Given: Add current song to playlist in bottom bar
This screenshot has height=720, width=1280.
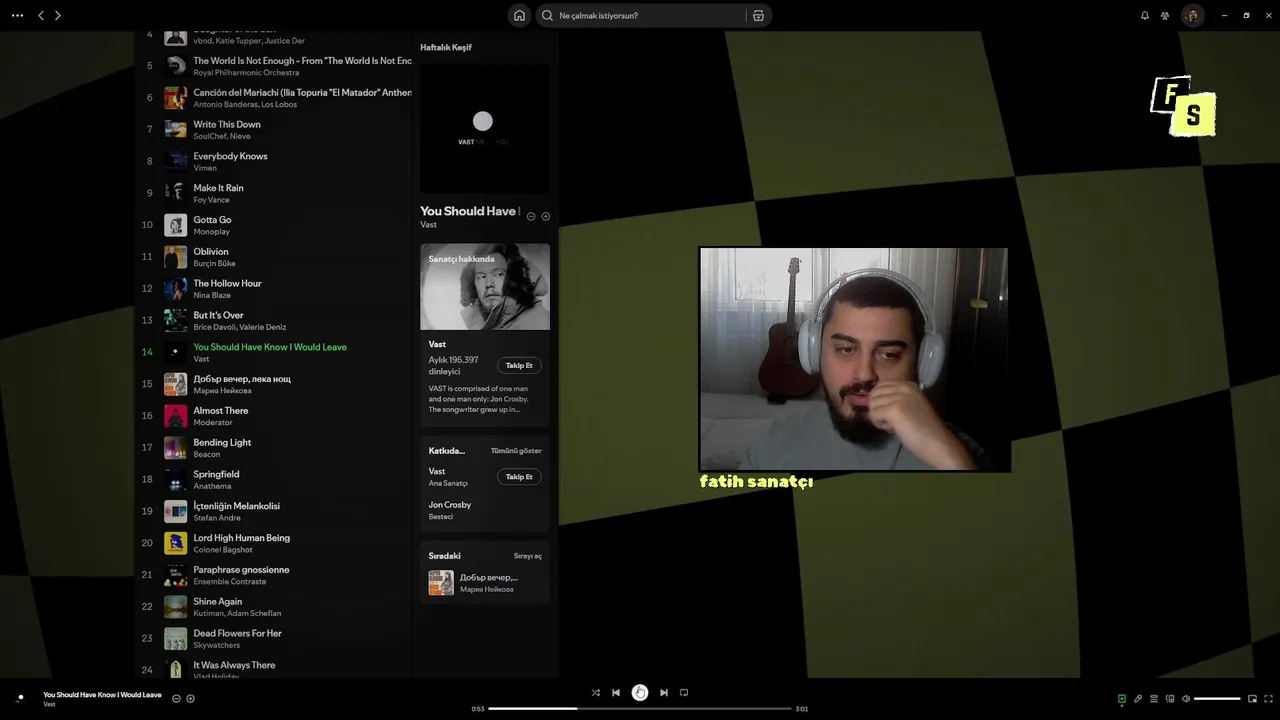Looking at the screenshot, I should (190, 698).
